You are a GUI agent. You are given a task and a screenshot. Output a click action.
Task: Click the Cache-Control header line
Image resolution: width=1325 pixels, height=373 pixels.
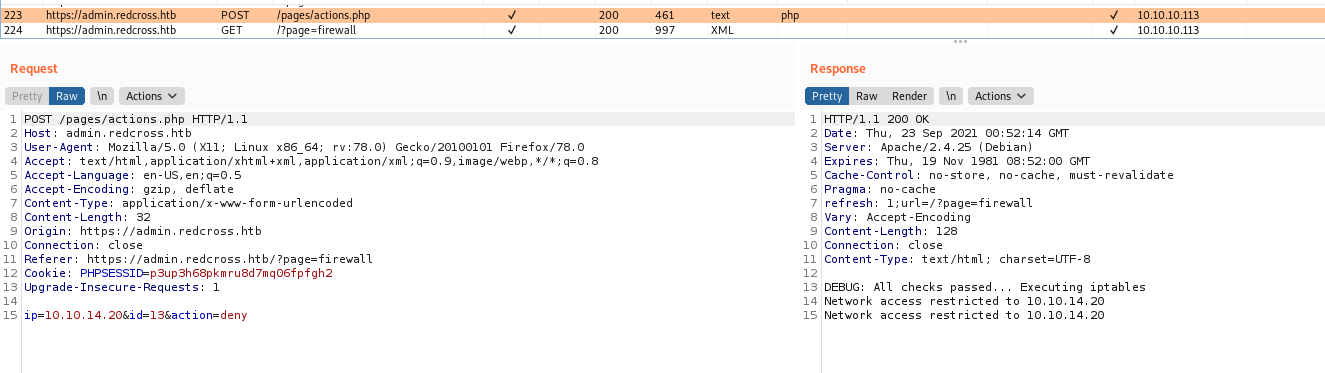point(999,175)
